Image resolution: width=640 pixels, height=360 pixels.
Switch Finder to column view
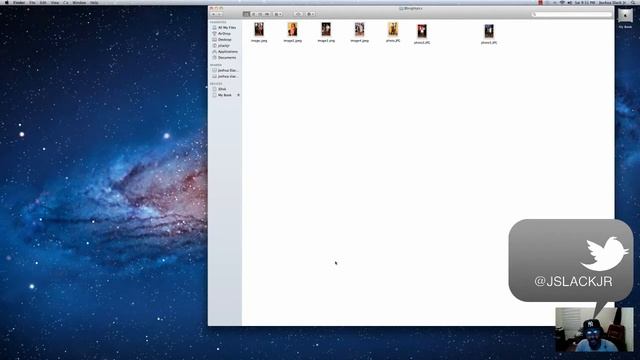point(260,14)
